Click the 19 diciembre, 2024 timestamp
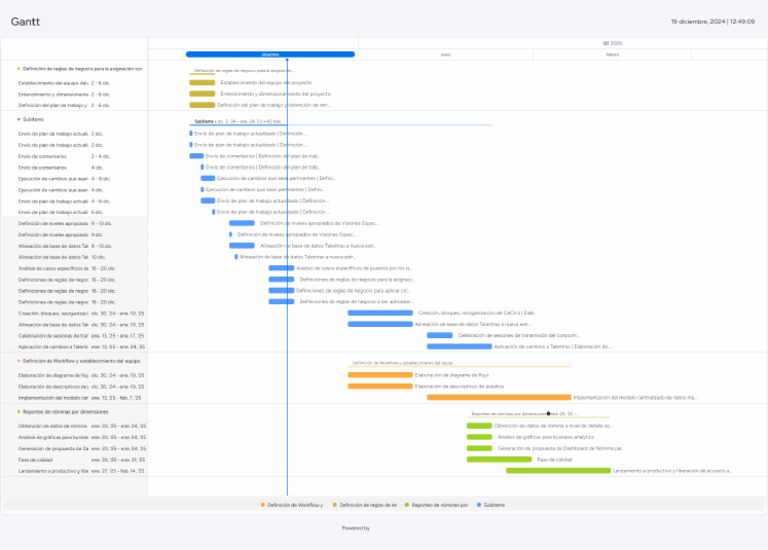 point(712,22)
